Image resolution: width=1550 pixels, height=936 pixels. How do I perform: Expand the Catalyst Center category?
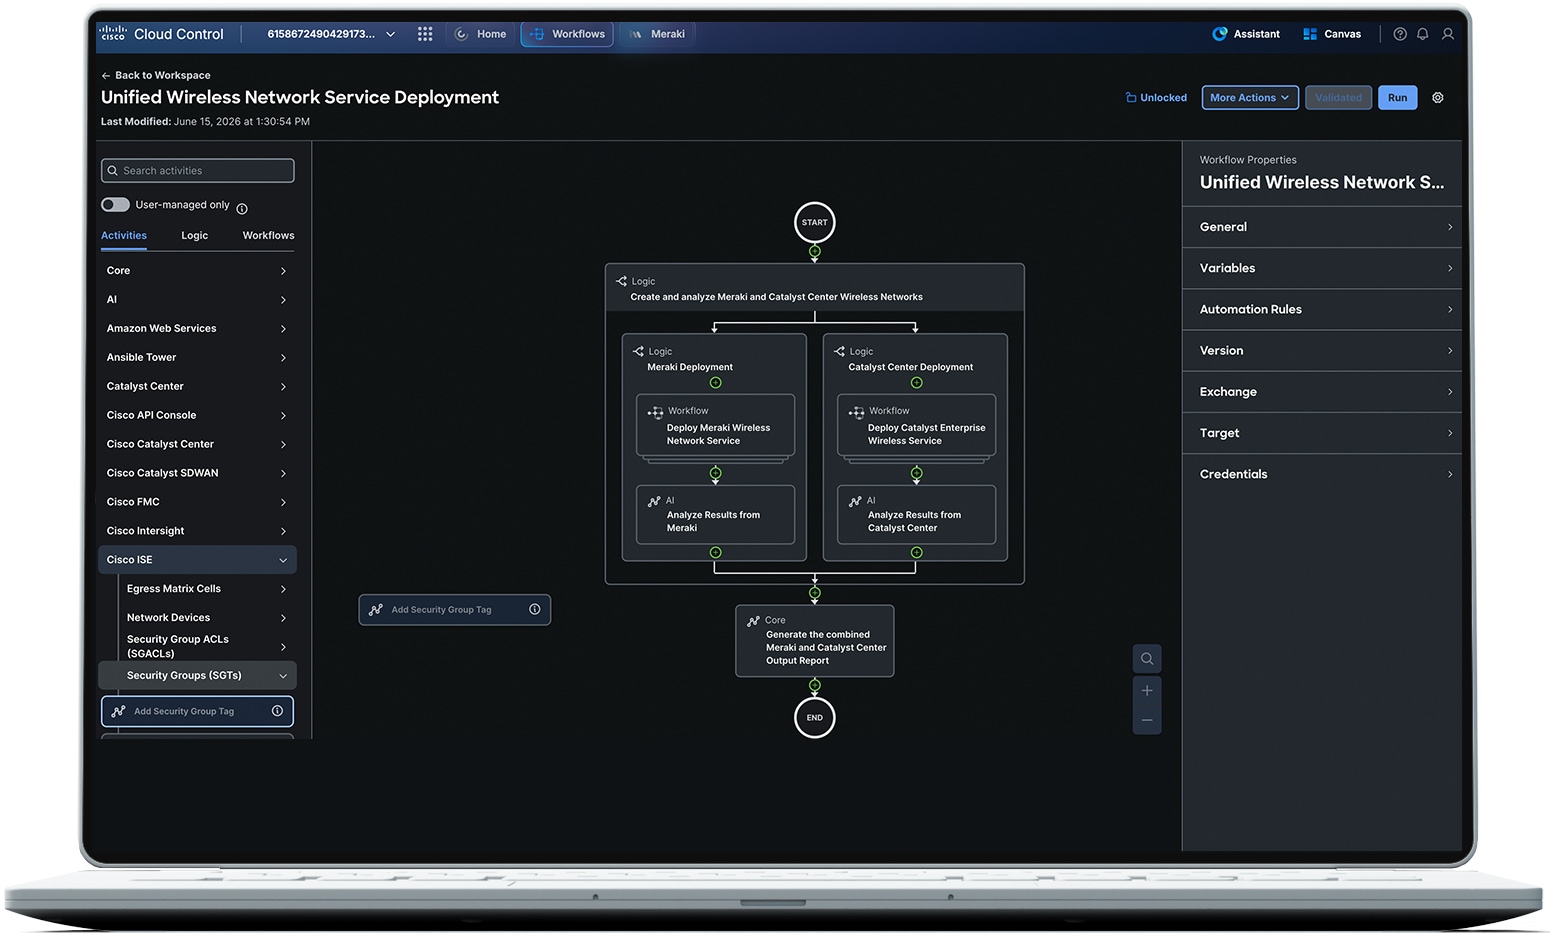(x=197, y=387)
